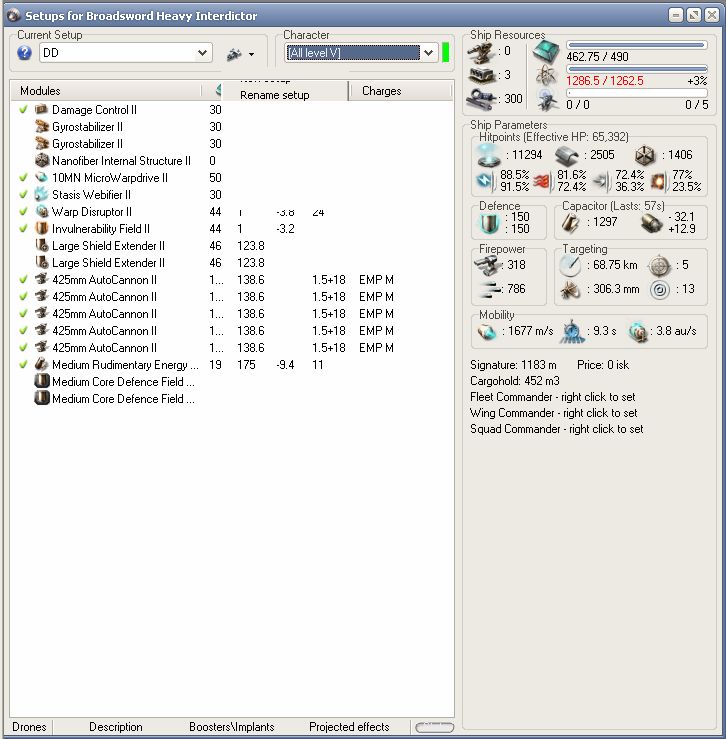Click the small button beside Projected effects

(434, 727)
